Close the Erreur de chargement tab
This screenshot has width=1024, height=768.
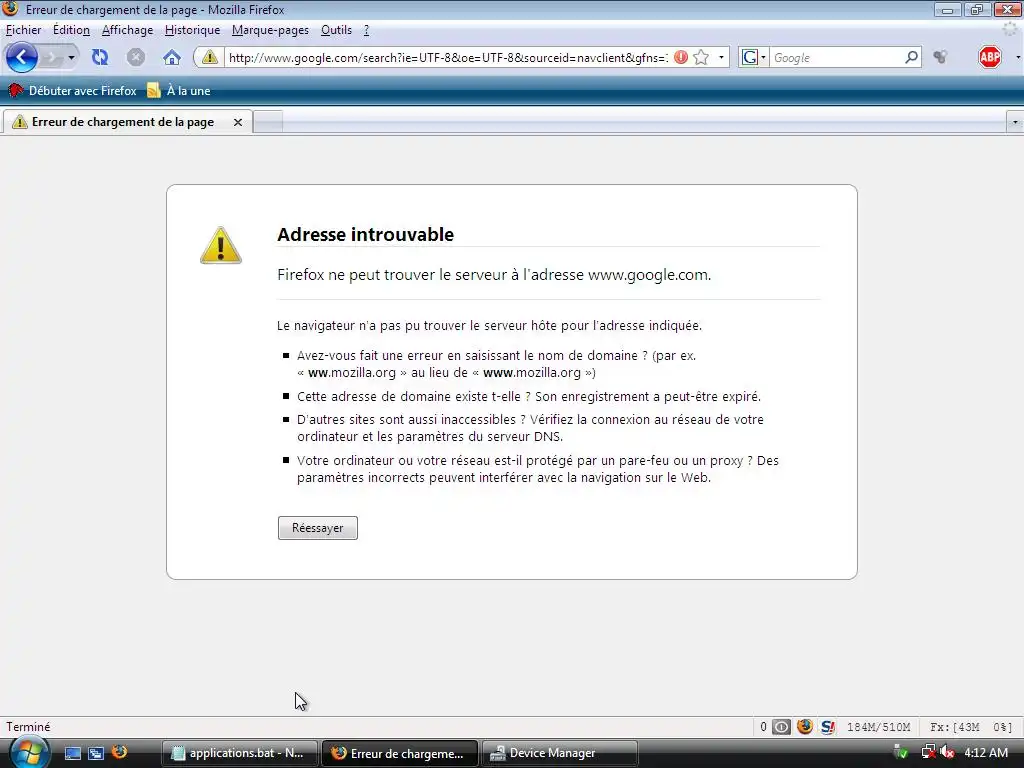click(x=238, y=122)
